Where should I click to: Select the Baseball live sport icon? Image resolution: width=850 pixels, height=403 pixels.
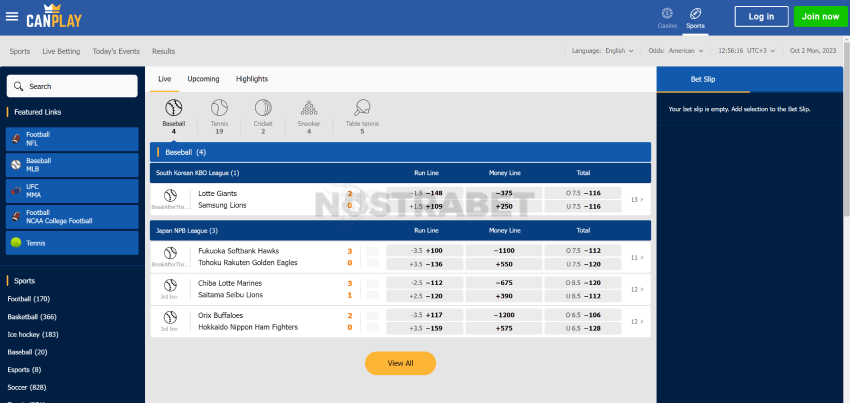(x=173, y=107)
